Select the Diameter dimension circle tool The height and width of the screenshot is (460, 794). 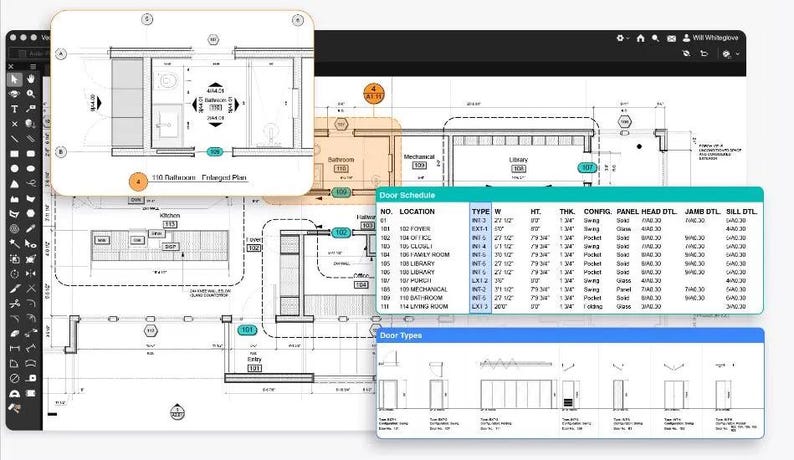tap(14, 378)
